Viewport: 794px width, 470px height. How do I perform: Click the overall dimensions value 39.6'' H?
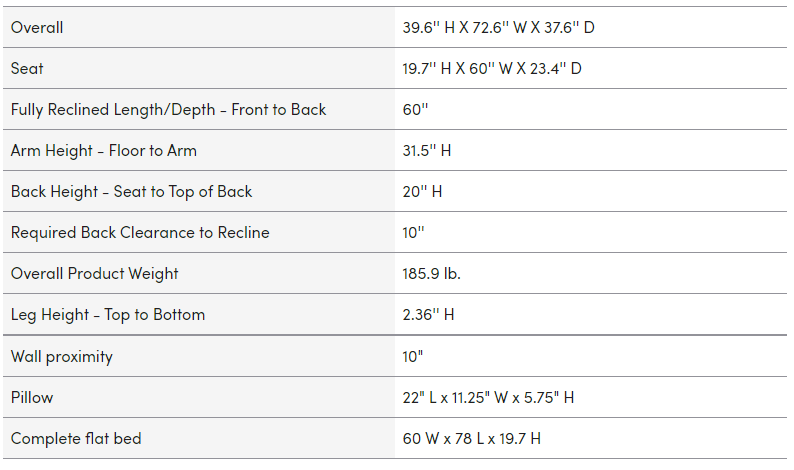498,28
